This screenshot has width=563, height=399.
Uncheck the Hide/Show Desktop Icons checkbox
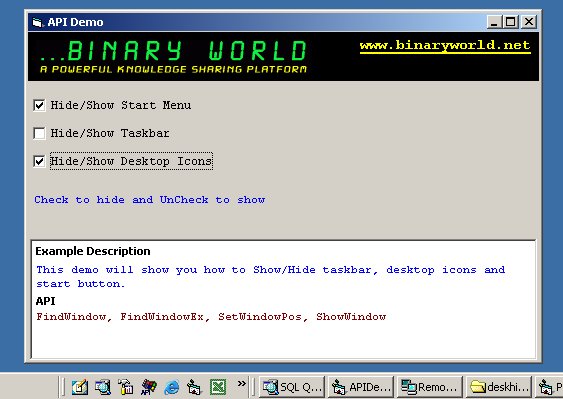(39, 161)
